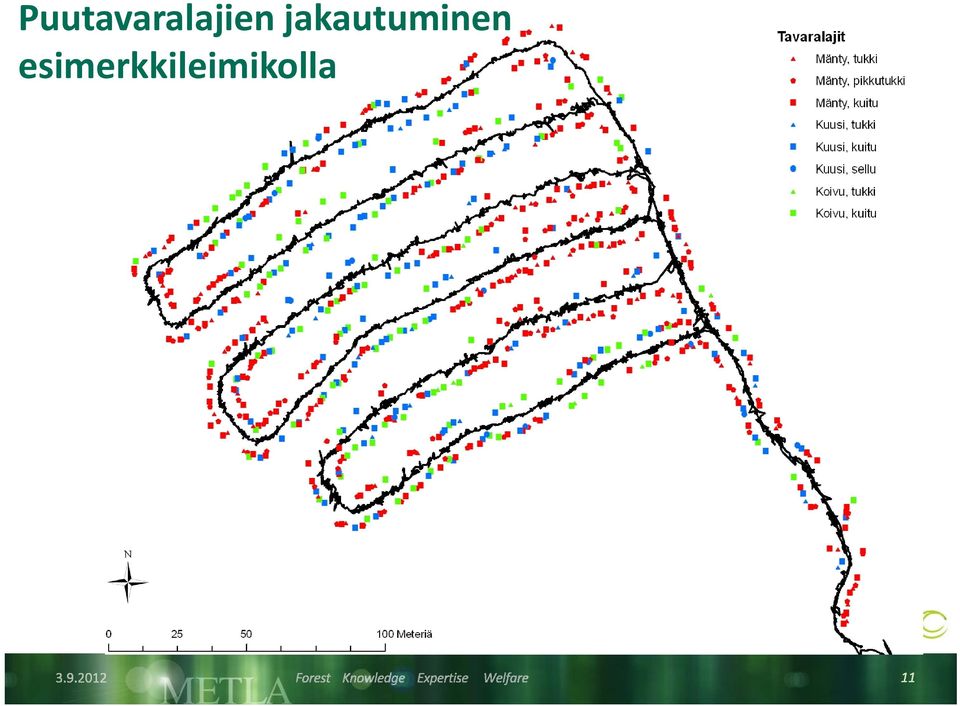Click the legend label 'Koivu, kuitu'

pos(846,213)
